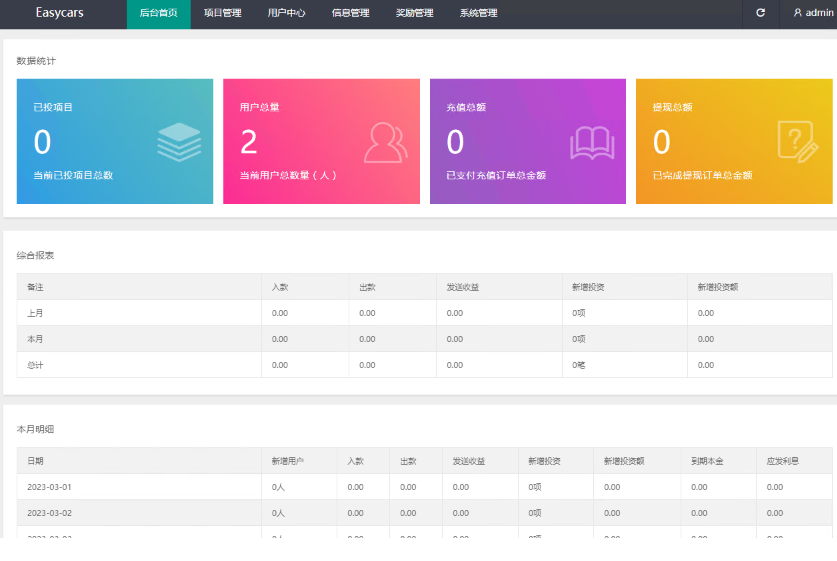
Task: Click the users icon in 用户总量 card
Action: tap(385, 143)
